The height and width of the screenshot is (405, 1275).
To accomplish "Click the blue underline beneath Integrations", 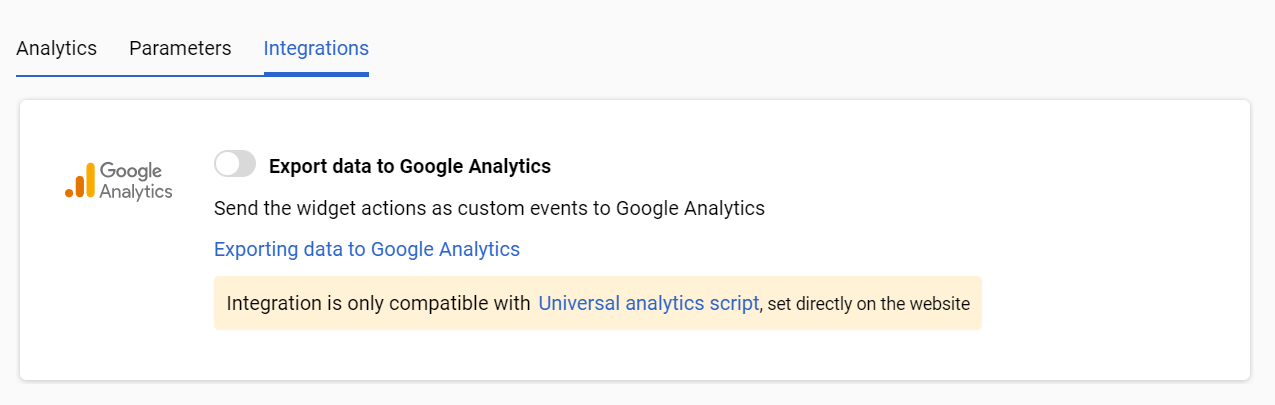I will tap(316, 74).
